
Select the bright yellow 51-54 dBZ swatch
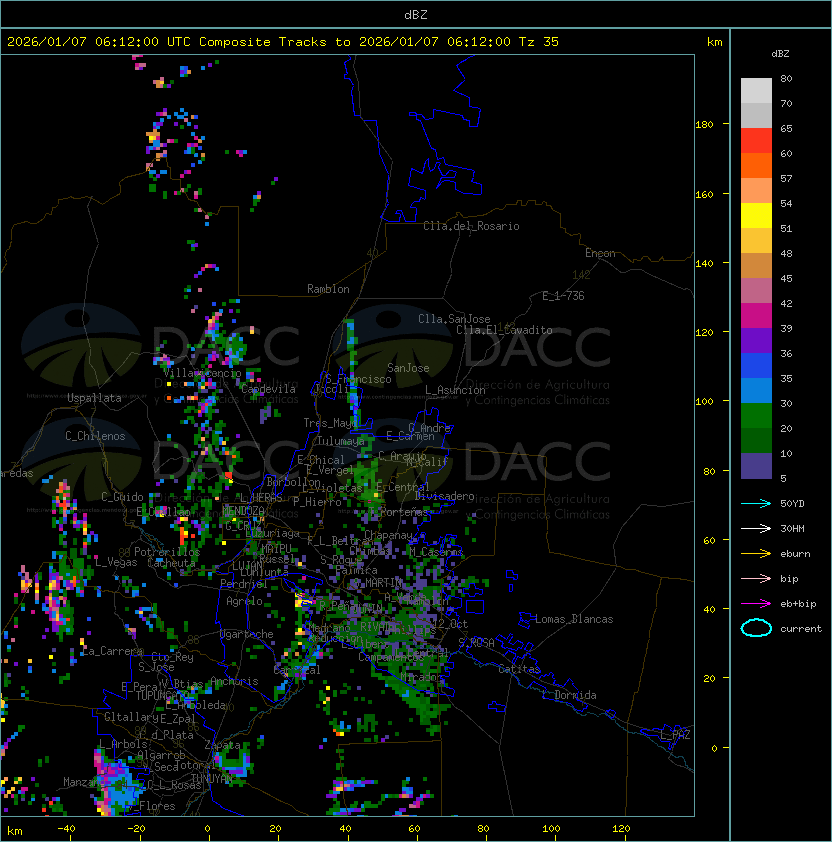click(756, 215)
